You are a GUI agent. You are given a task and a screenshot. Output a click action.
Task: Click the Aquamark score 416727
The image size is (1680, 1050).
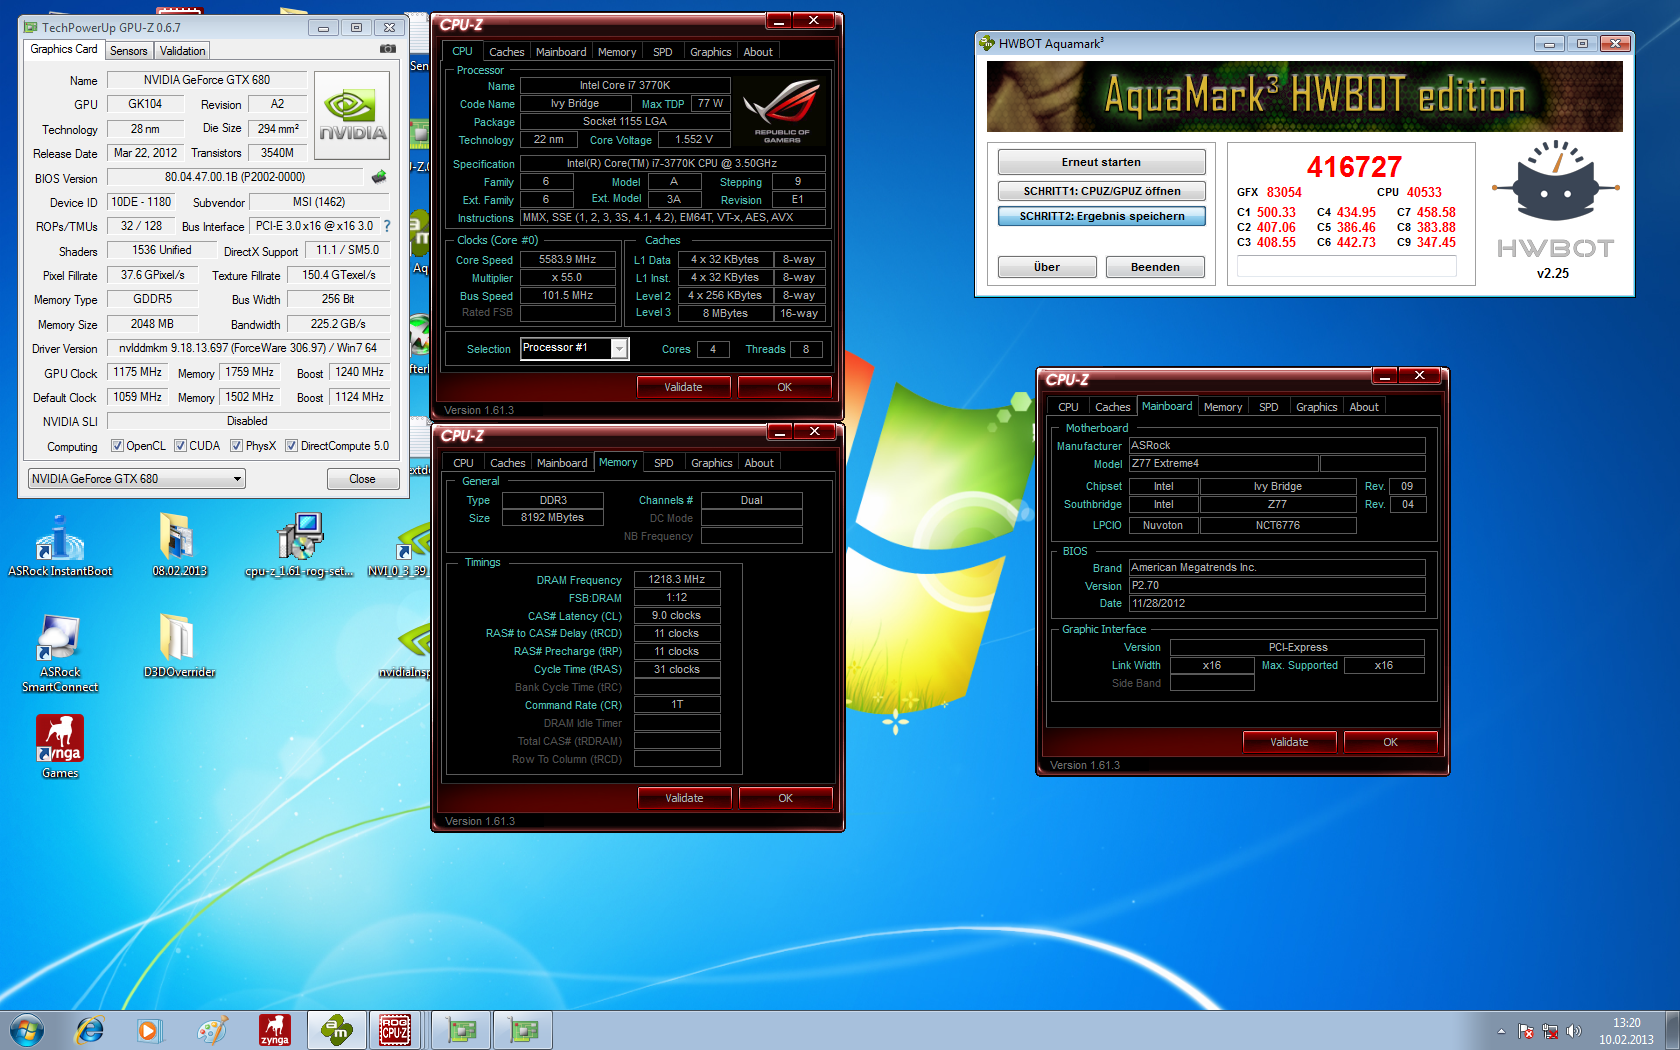click(x=1354, y=167)
